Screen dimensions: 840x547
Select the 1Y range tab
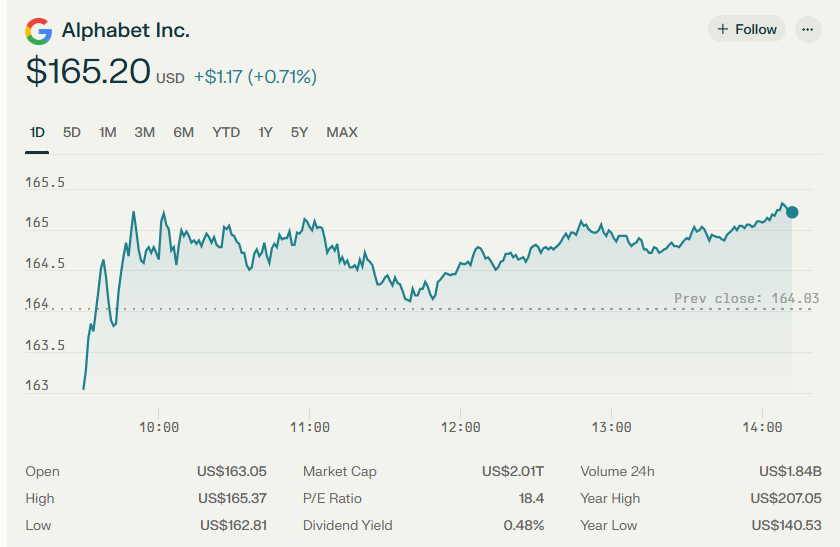(x=265, y=132)
